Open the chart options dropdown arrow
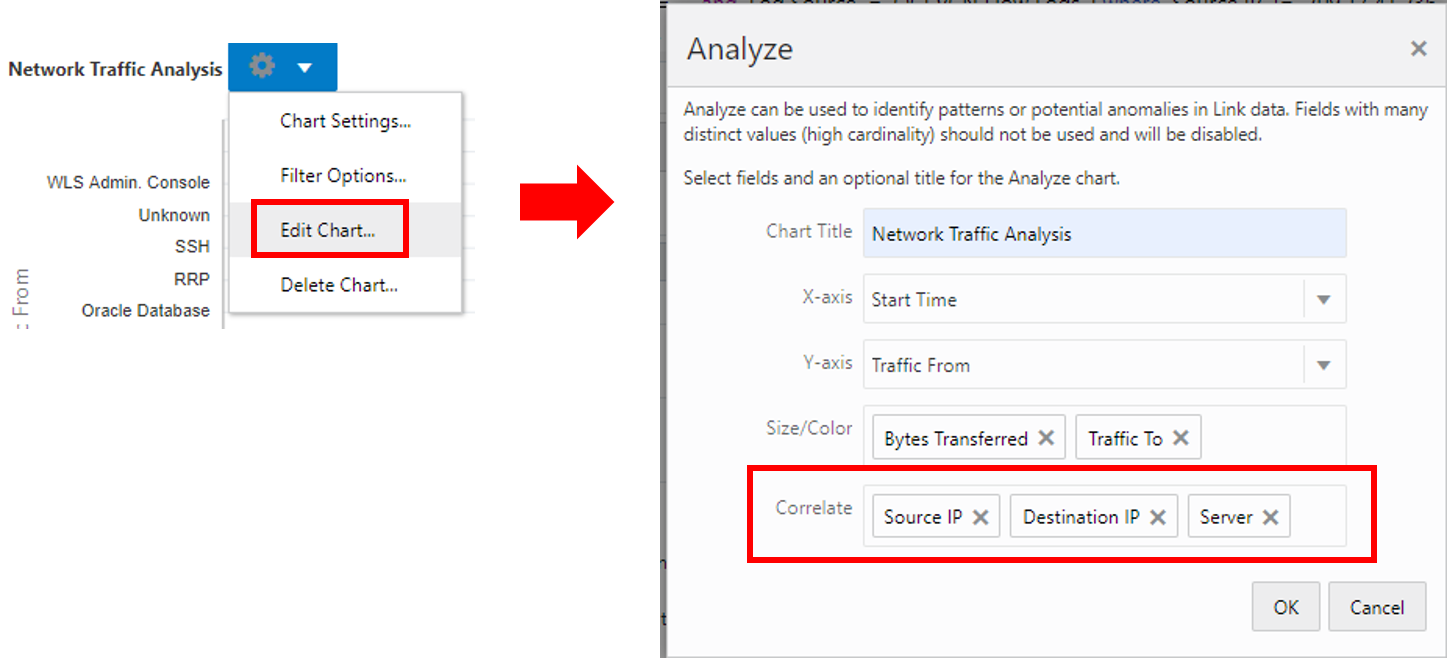1447x658 pixels. click(x=305, y=68)
